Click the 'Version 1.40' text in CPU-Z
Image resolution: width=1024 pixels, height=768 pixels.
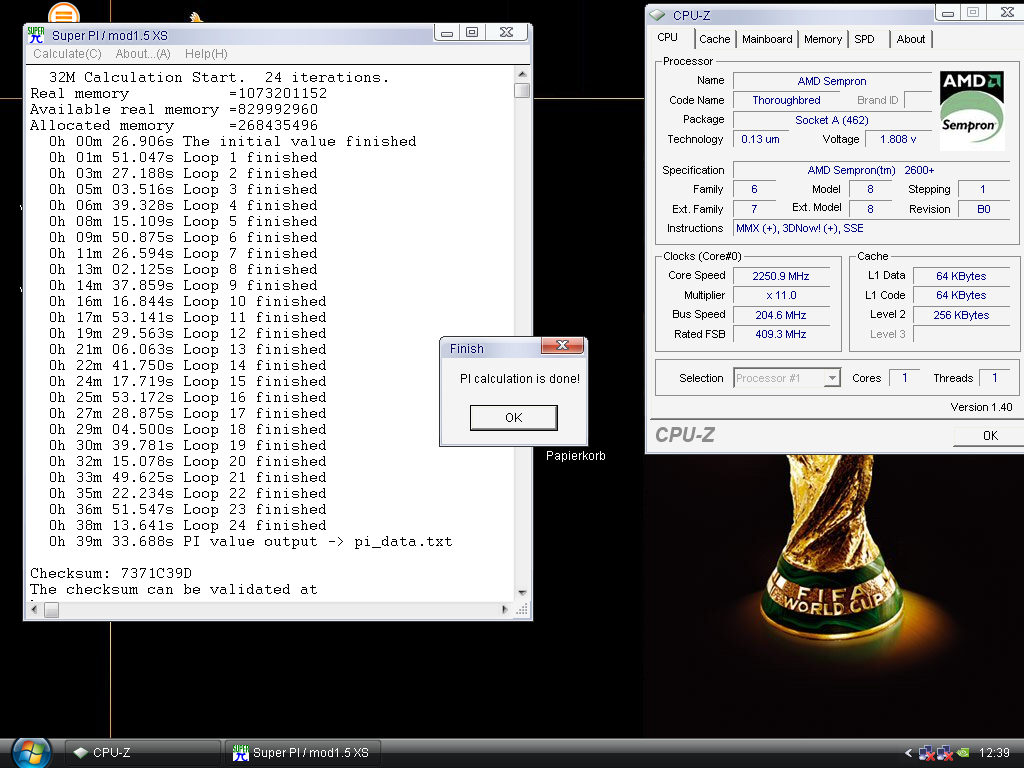pos(981,407)
